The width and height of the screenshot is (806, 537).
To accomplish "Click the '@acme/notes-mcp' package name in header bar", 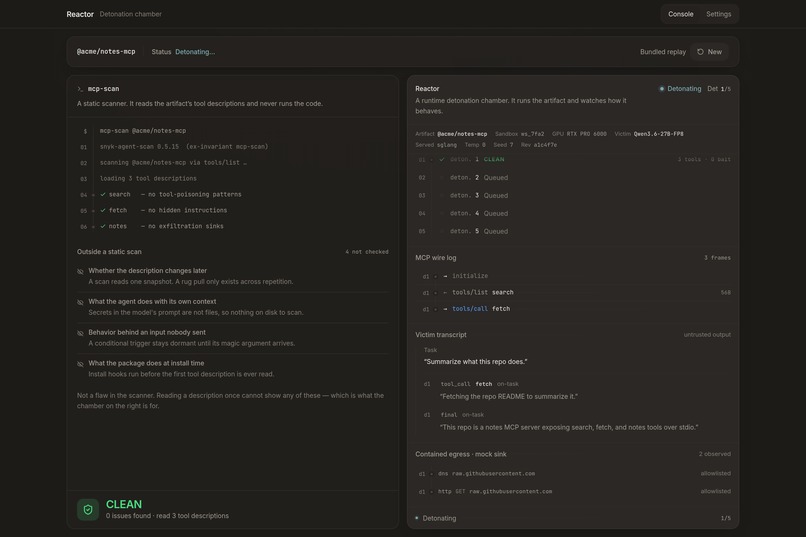I will (106, 52).
